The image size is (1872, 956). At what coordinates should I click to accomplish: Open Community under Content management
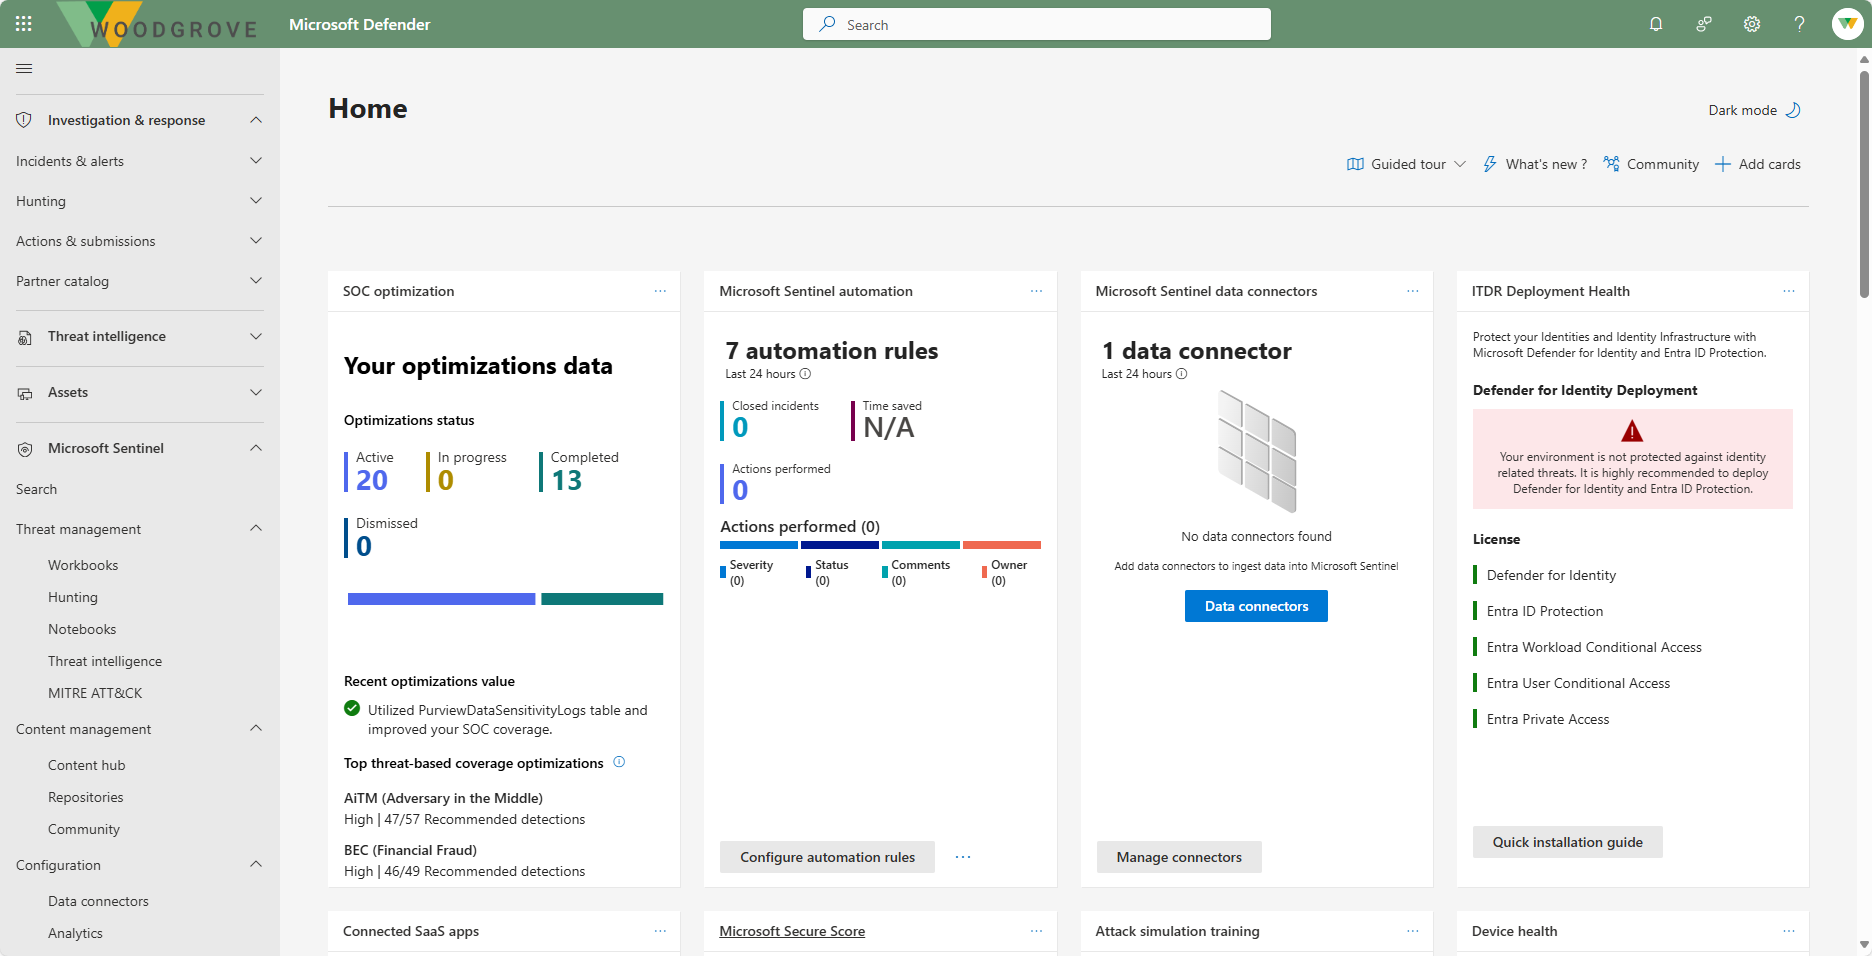coord(84,829)
